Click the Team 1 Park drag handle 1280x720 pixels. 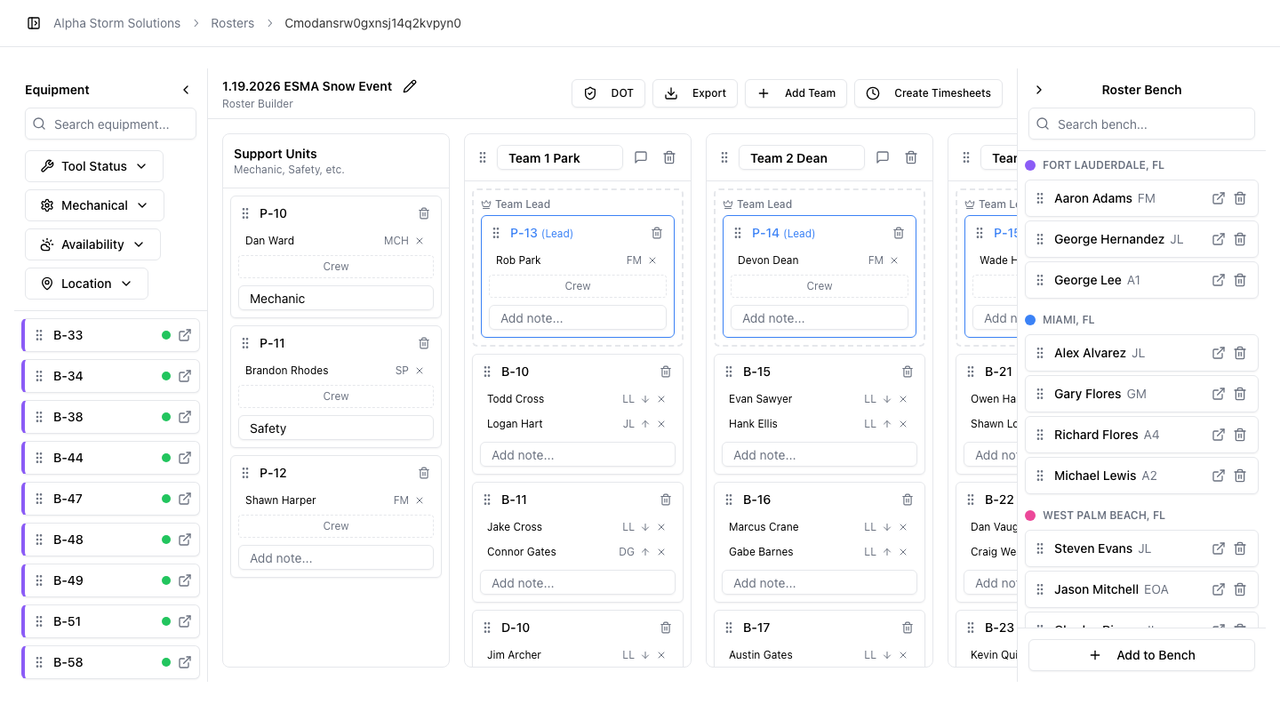click(482, 158)
